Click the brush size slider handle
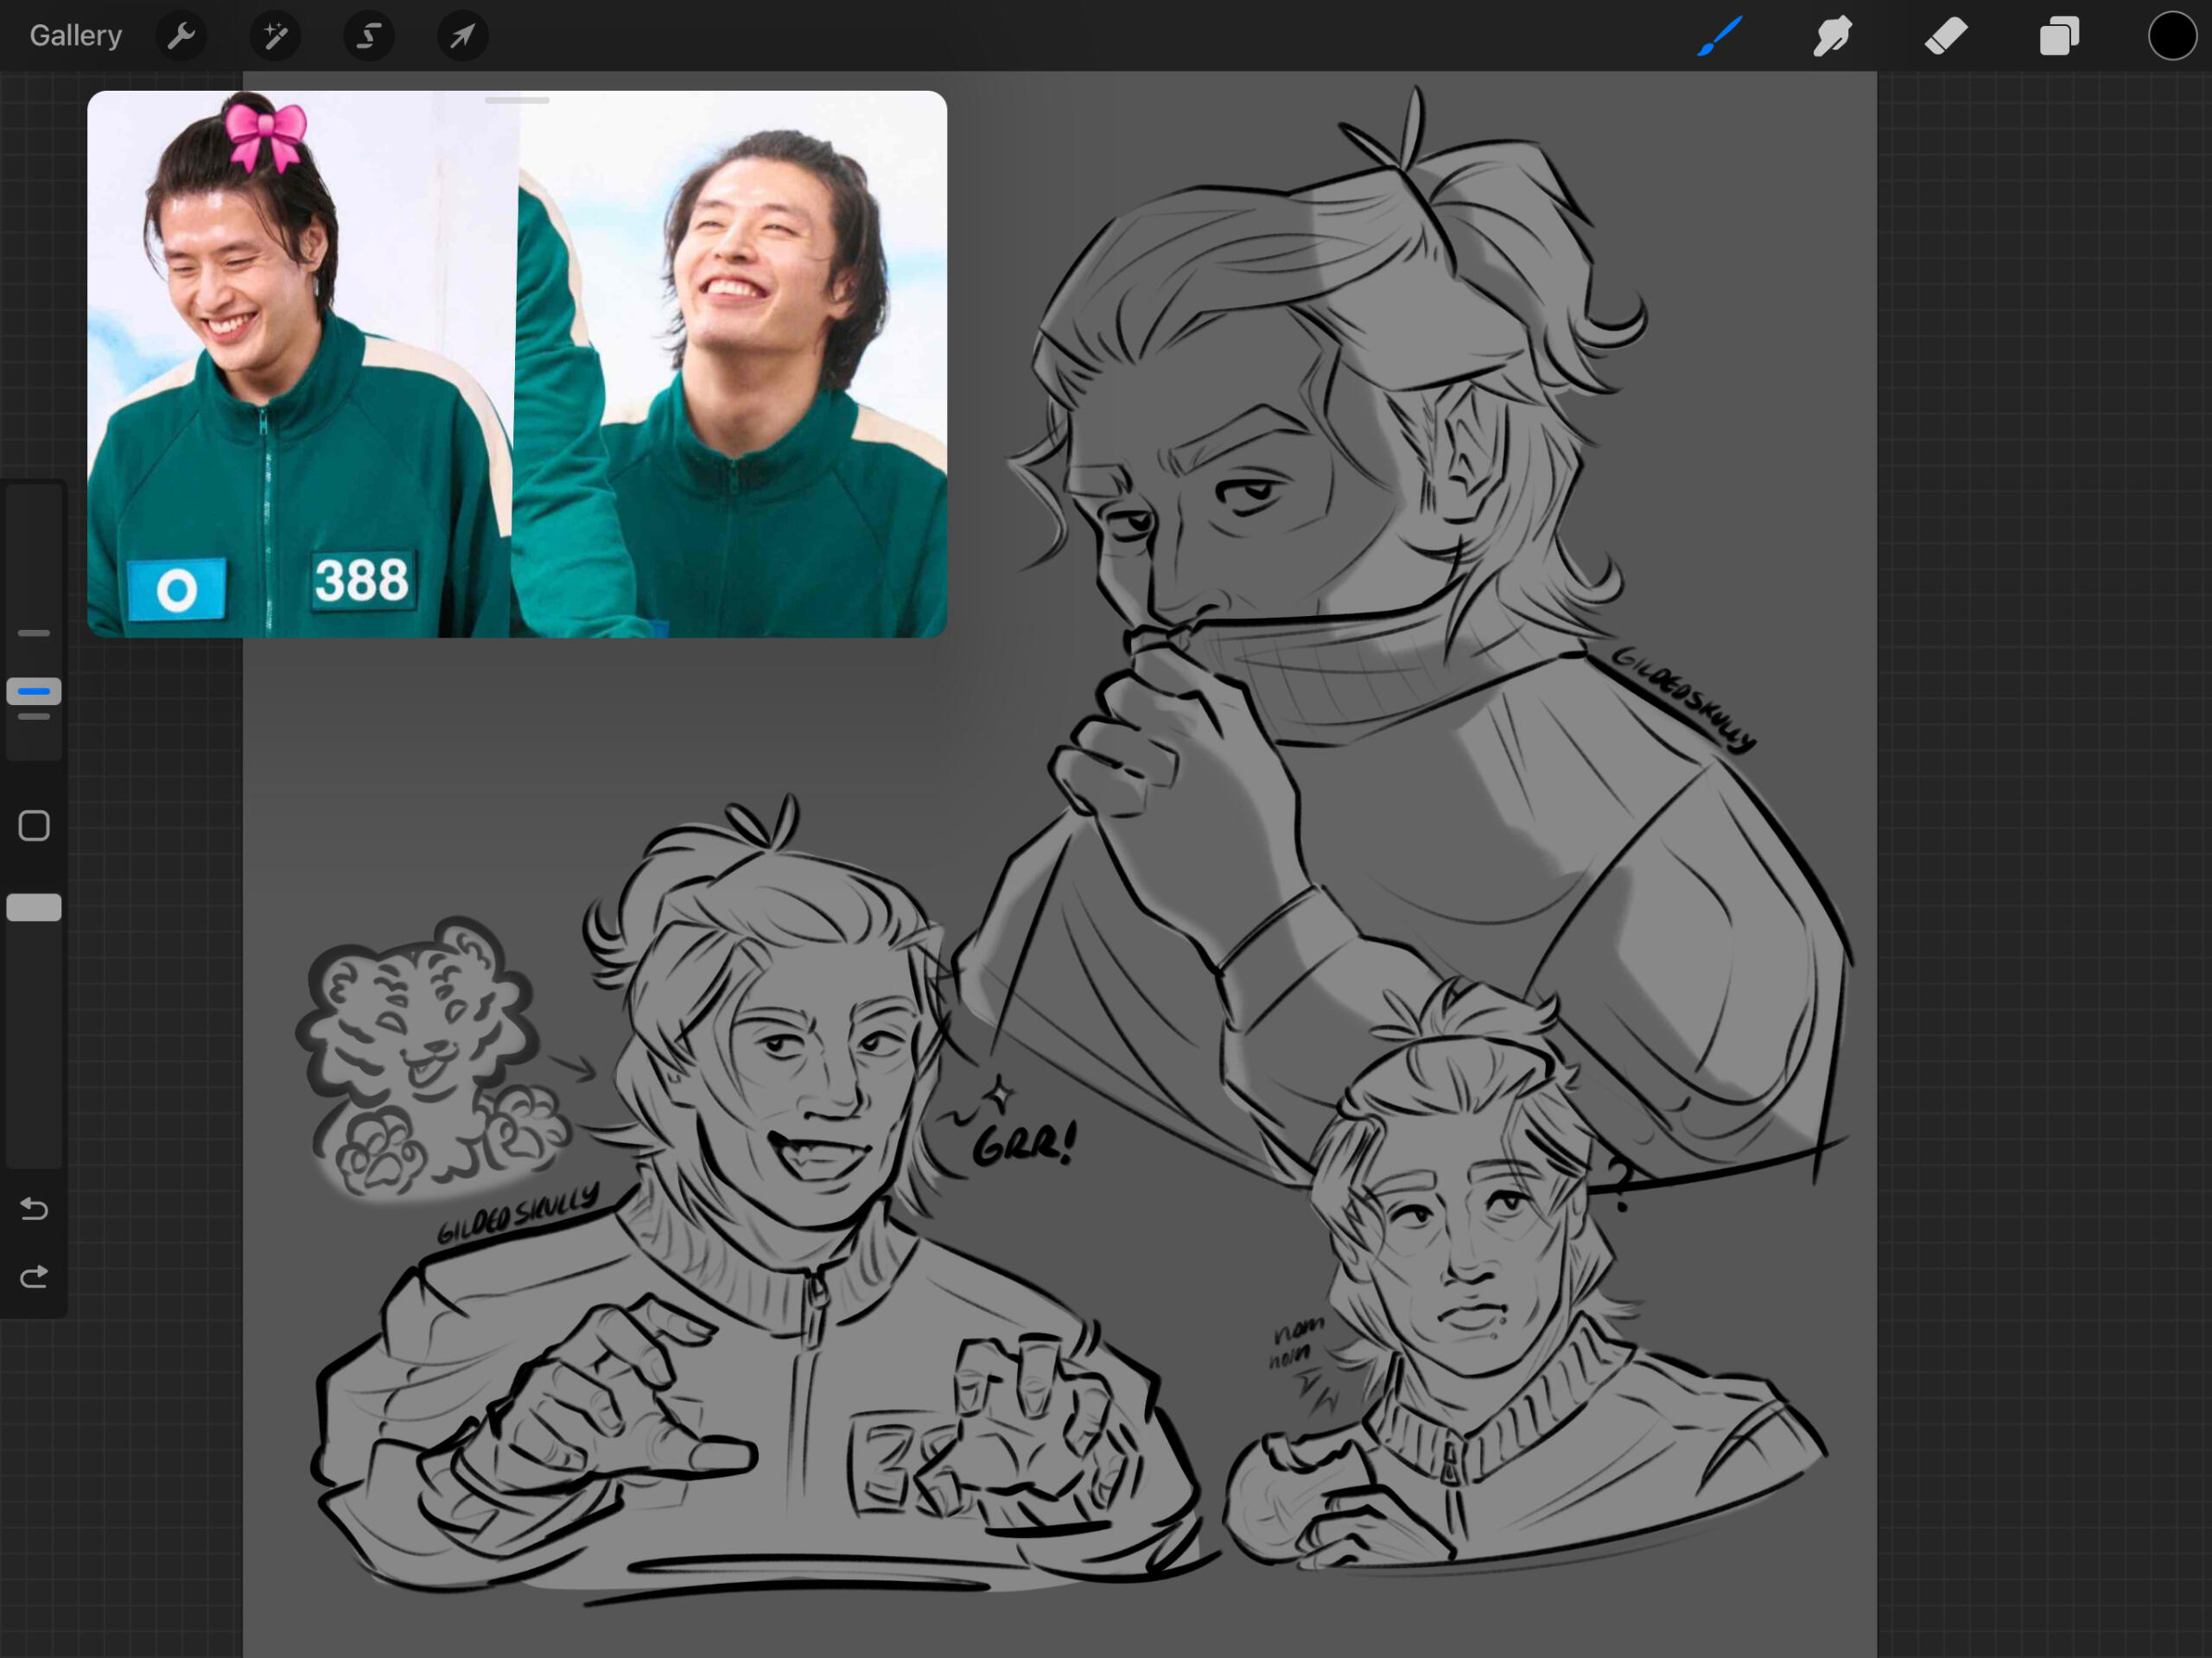Viewport: 2212px width, 1658px height. coord(34,691)
